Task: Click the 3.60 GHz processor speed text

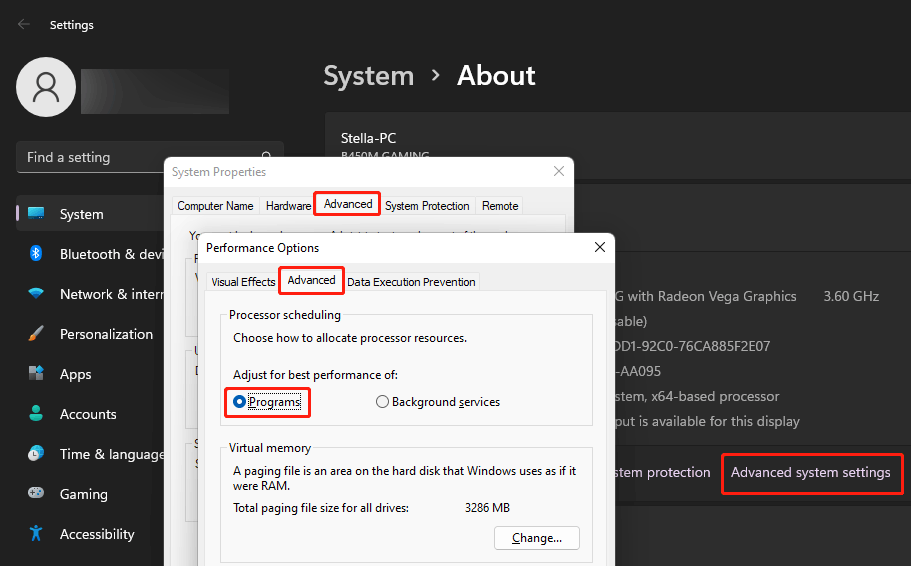Action: pos(851,296)
